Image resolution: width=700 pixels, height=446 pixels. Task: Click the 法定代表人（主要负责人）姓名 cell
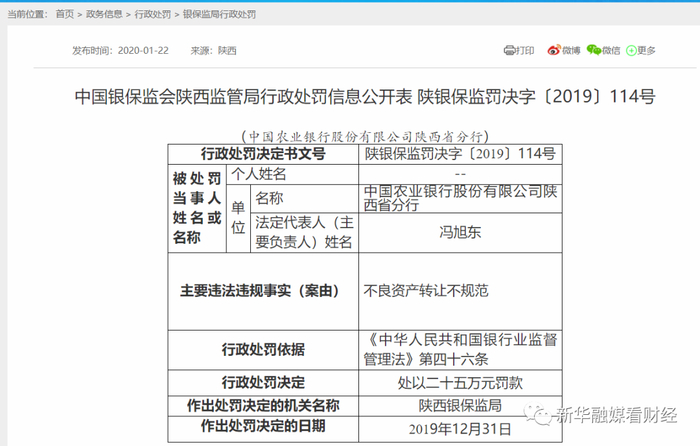[304, 233]
